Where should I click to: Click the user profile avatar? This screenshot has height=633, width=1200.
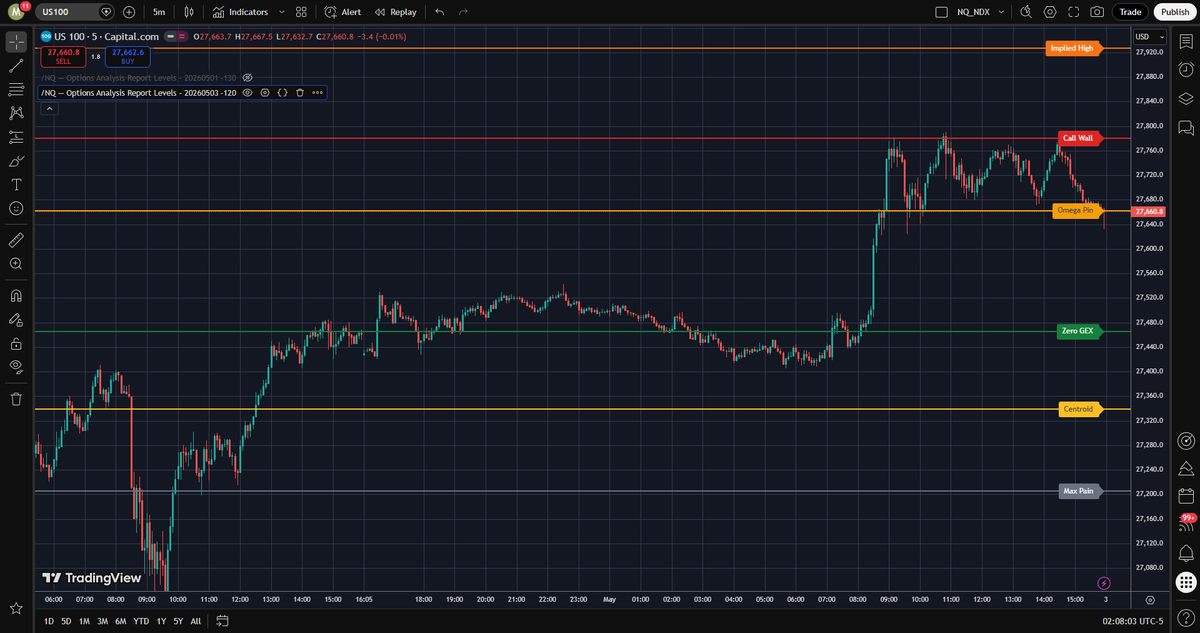click(x=16, y=12)
